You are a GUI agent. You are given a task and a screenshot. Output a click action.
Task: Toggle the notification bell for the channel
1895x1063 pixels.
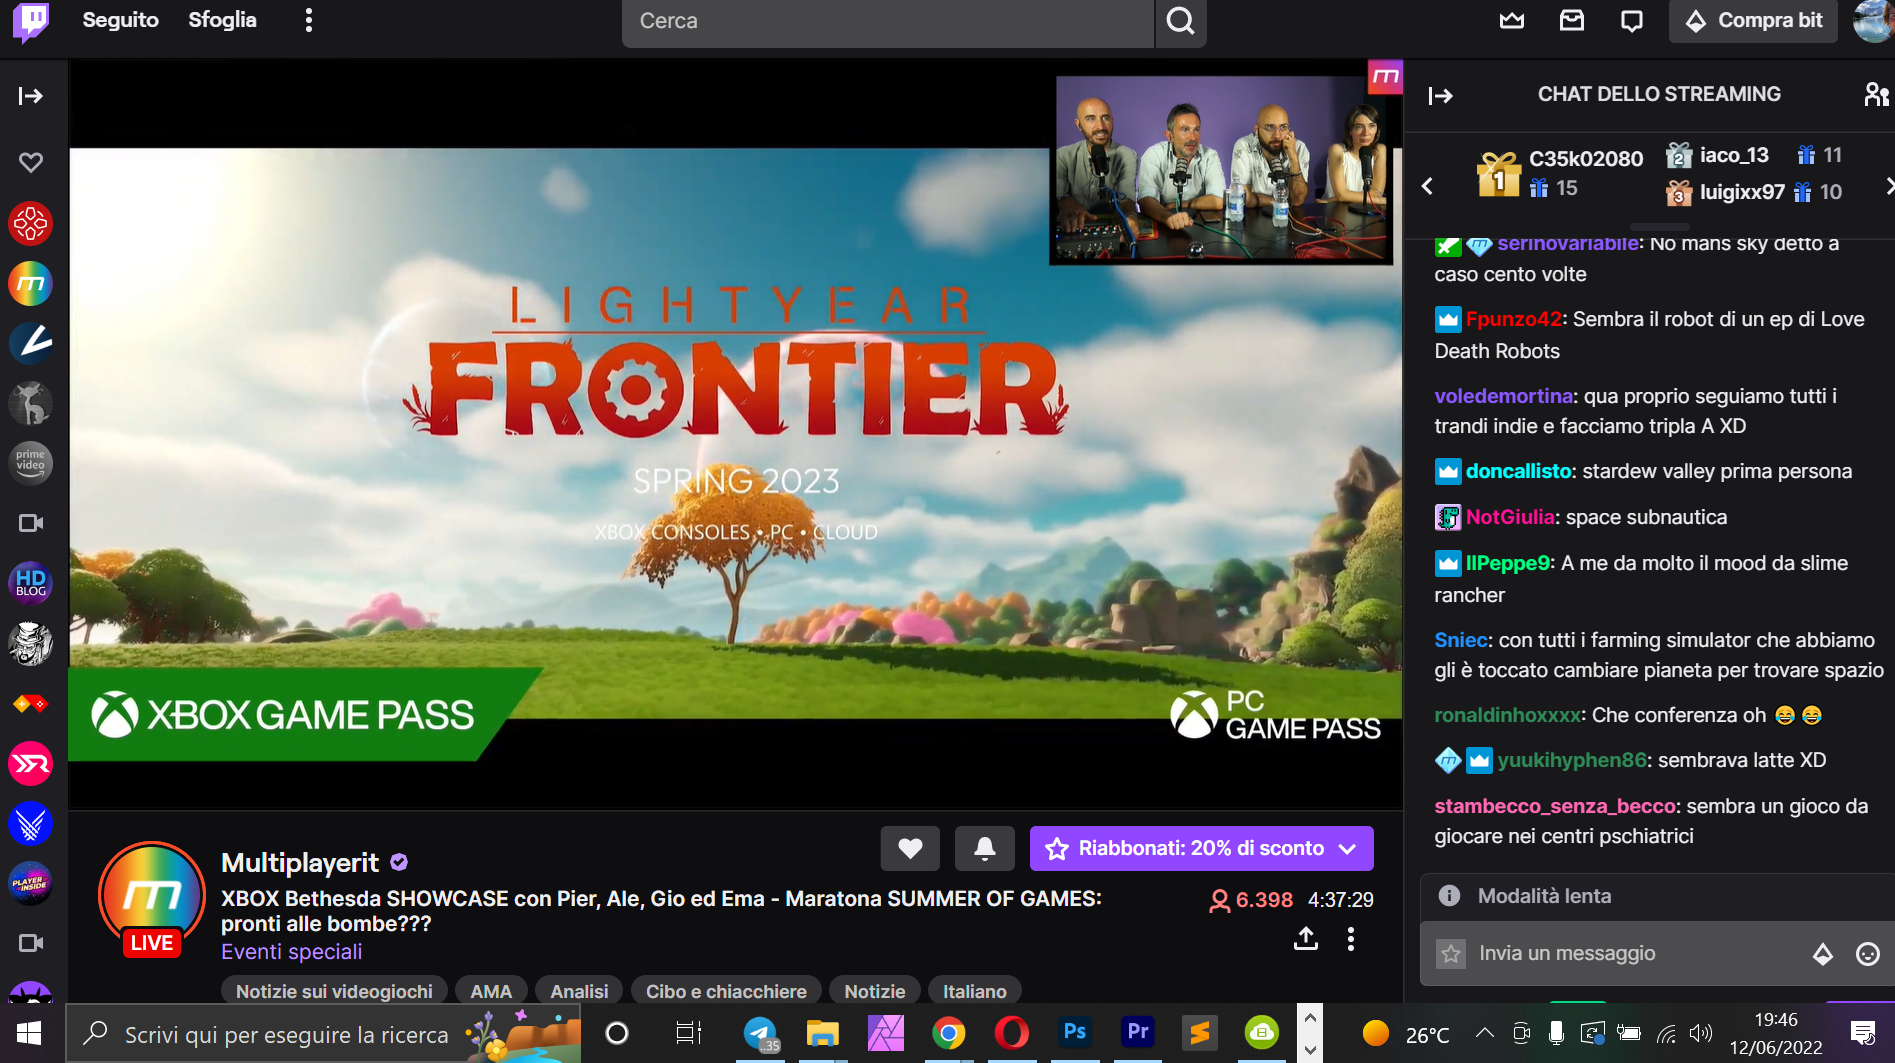pos(985,848)
